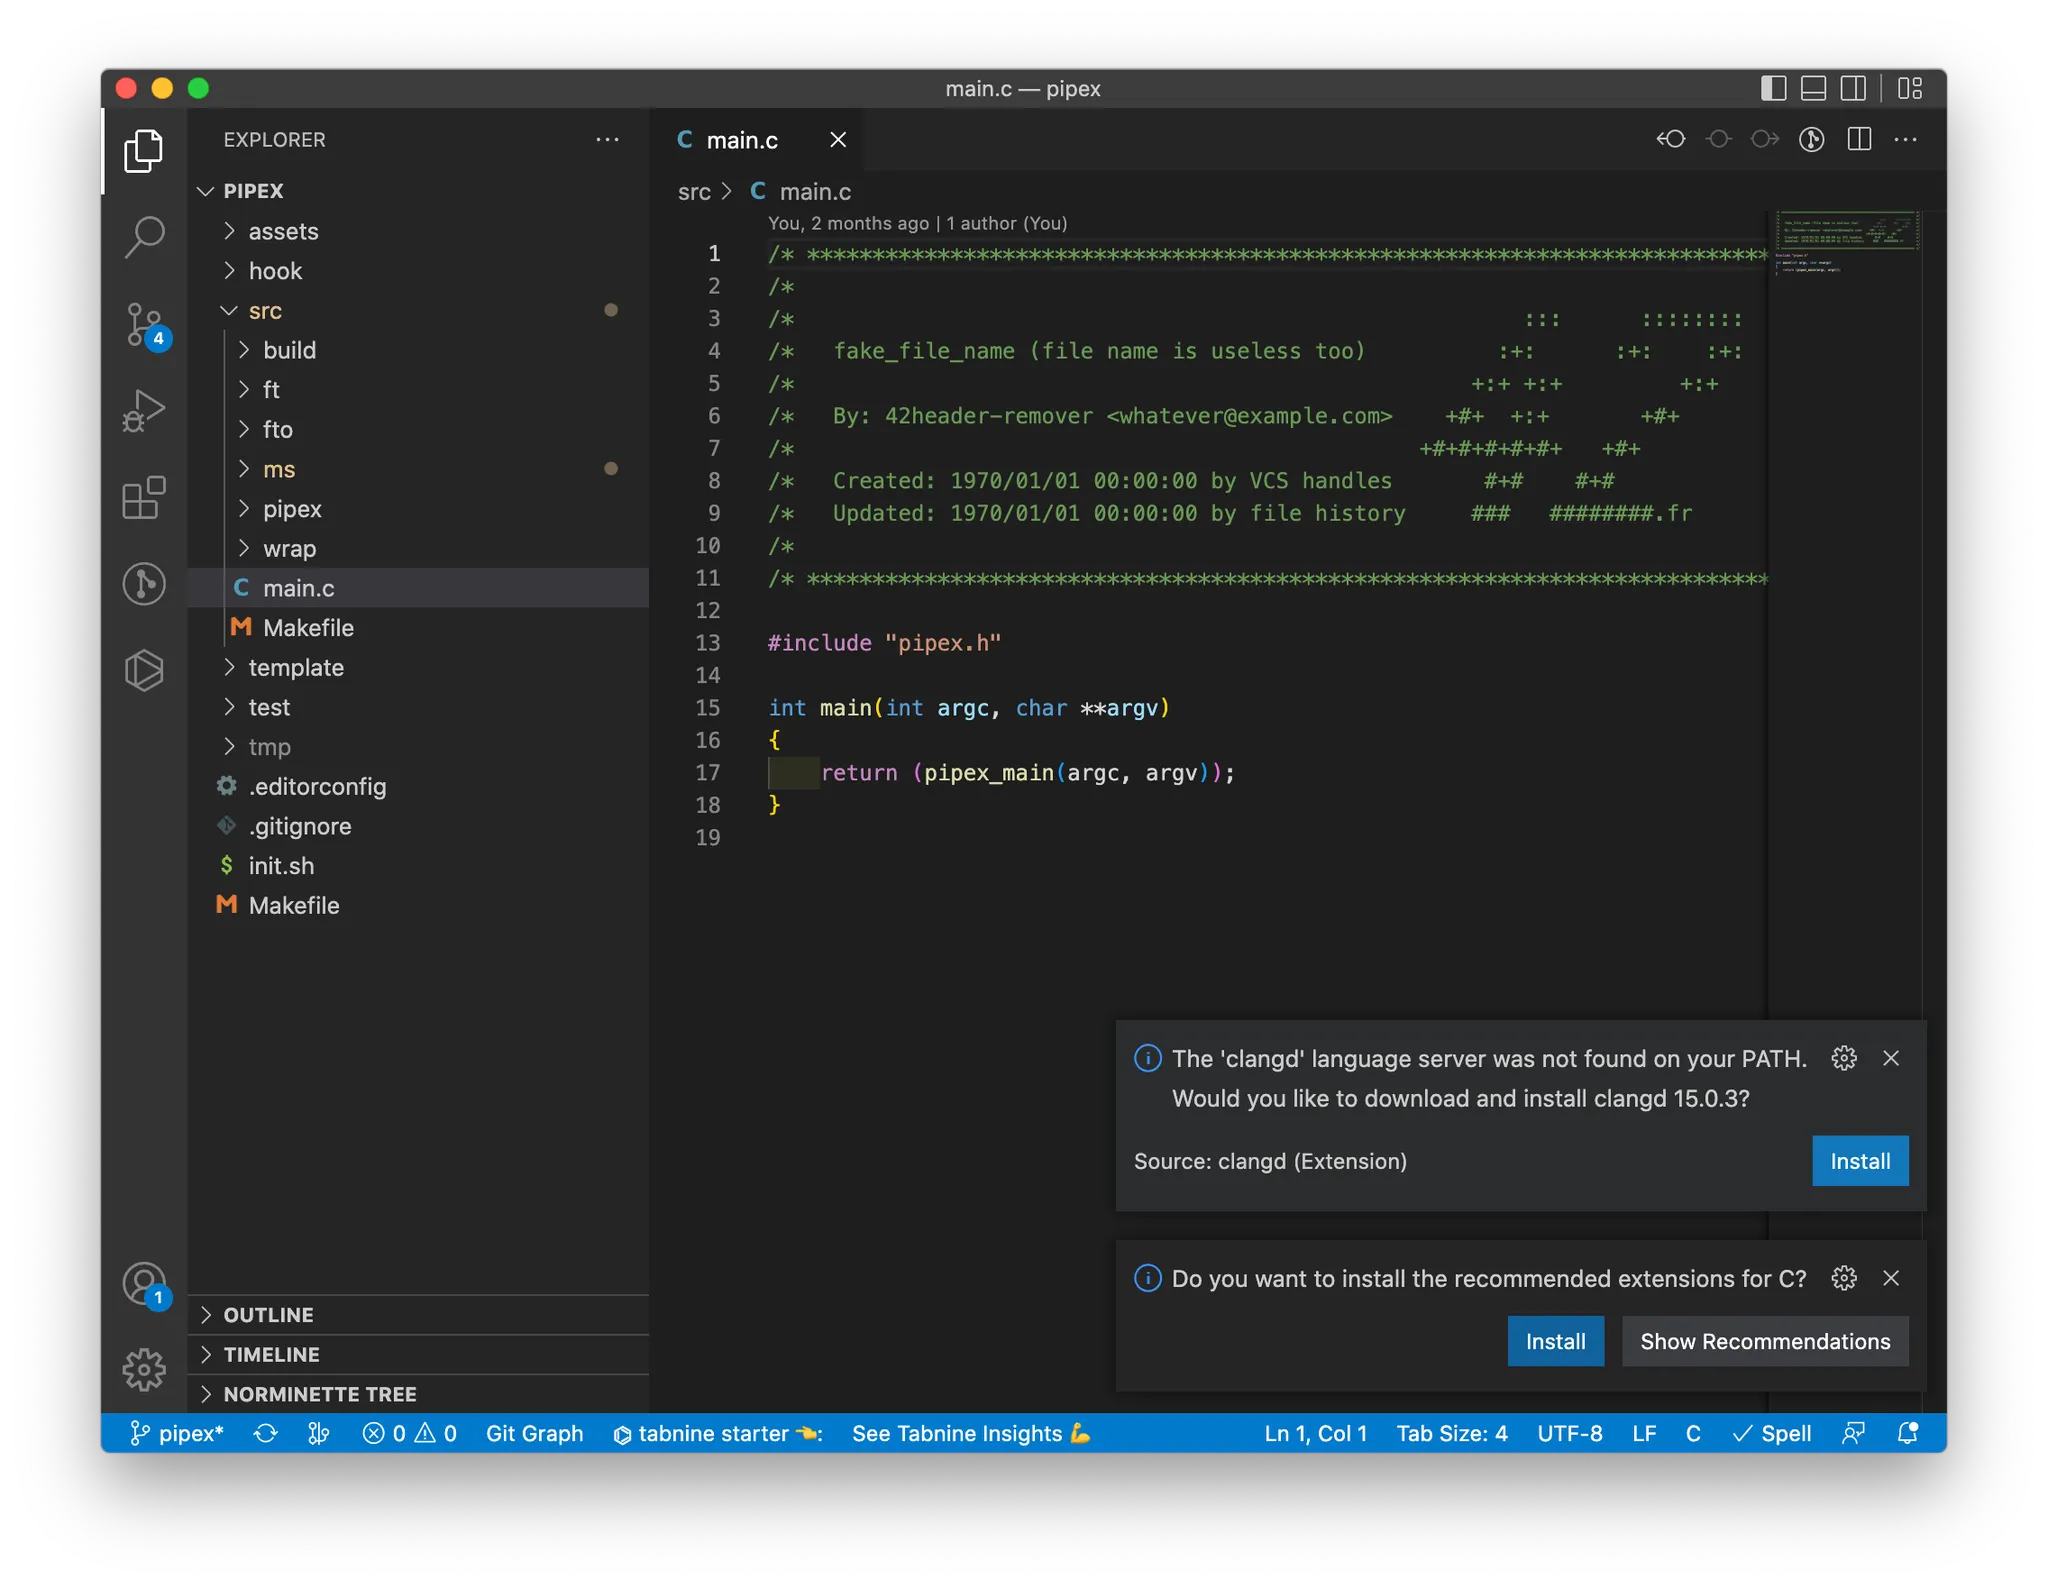Open the src Makefile file

[308, 628]
